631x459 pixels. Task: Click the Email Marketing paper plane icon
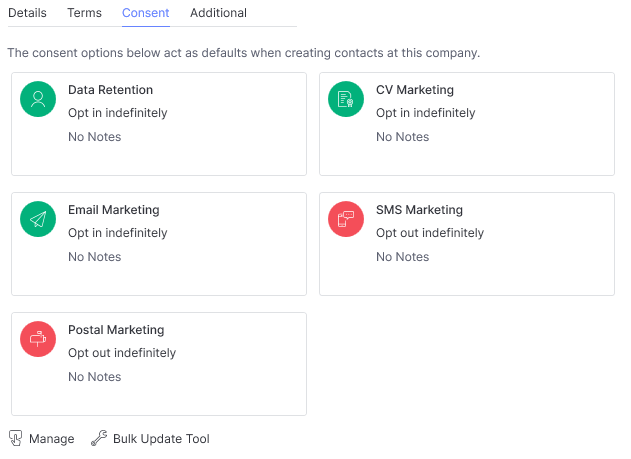click(38, 219)
